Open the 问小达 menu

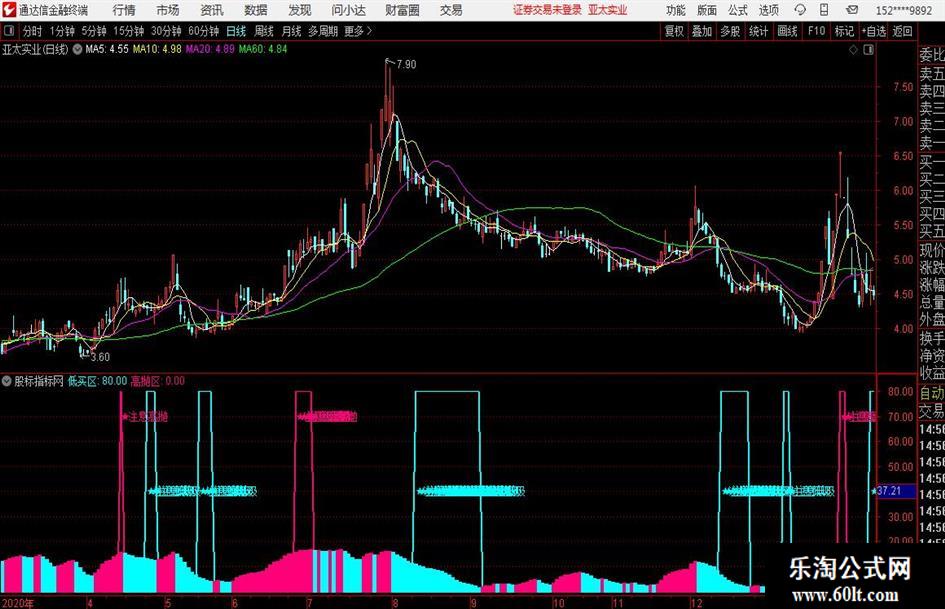coord(348,10)
